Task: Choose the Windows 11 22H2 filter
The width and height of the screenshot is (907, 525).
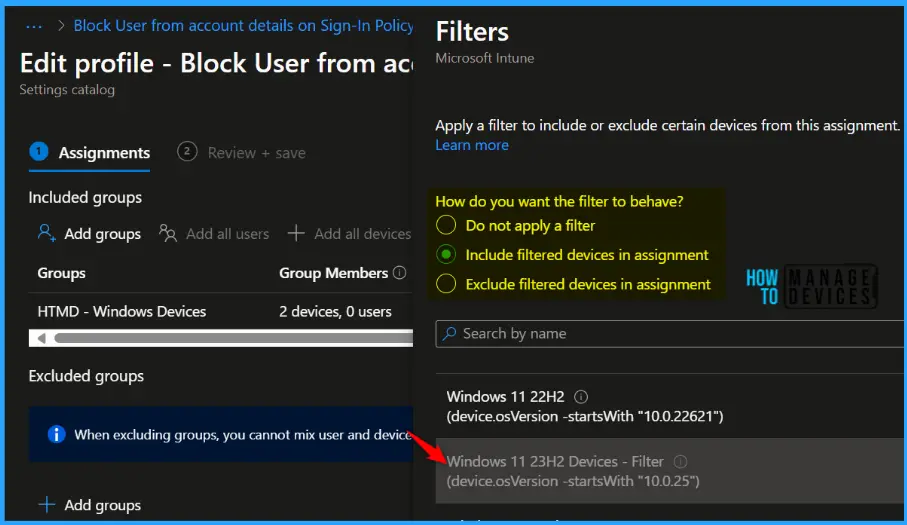Action: click(x=670, y=406)
